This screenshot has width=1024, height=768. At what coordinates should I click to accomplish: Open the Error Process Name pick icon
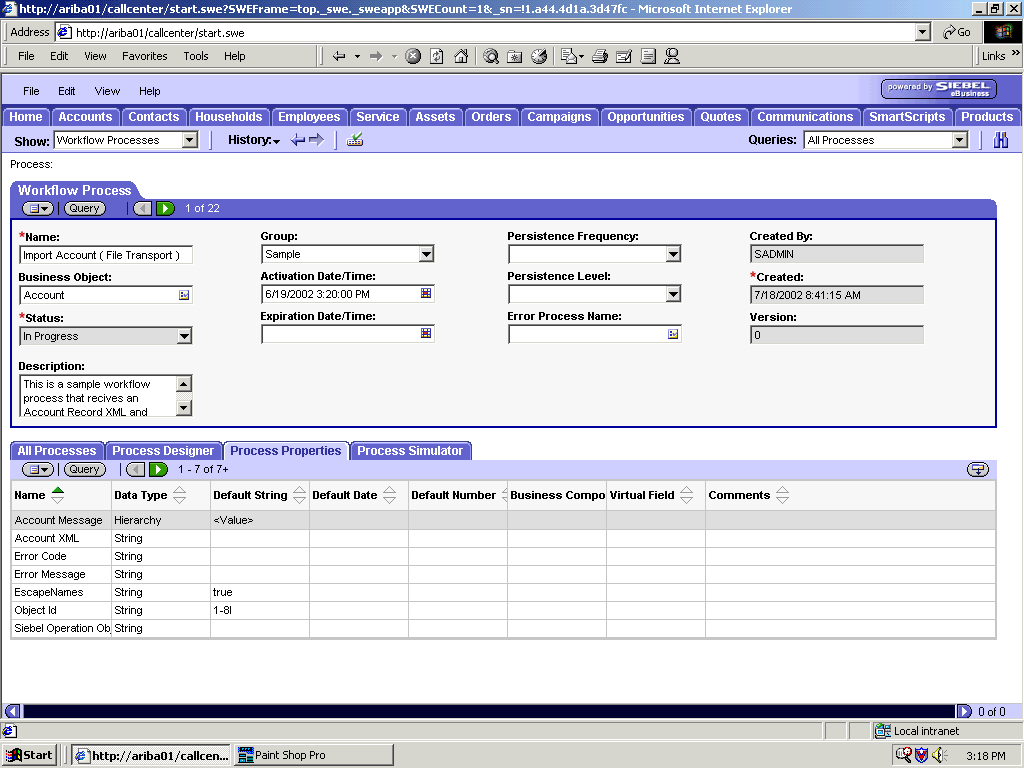click(x=673, y=333)
